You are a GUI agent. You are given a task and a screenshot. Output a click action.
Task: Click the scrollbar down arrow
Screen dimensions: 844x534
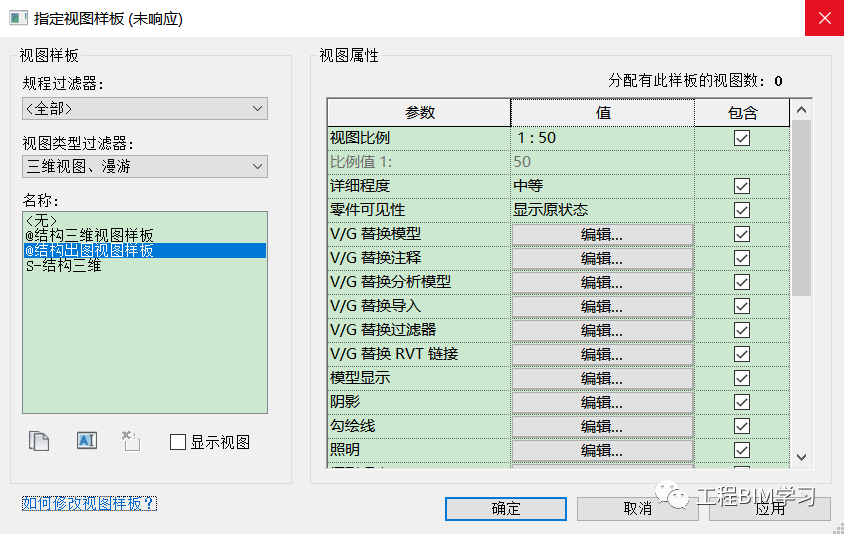[801, 458]
